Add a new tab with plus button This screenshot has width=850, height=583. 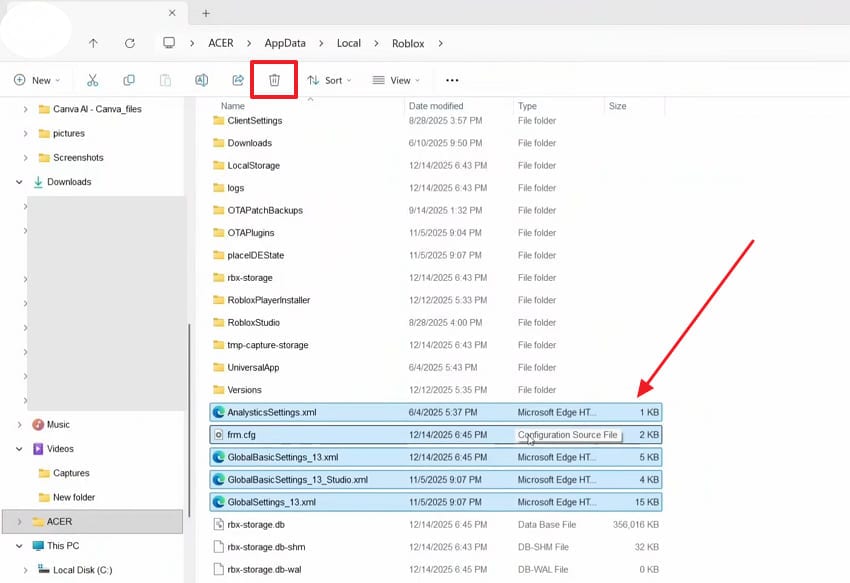tap(206, 13)
